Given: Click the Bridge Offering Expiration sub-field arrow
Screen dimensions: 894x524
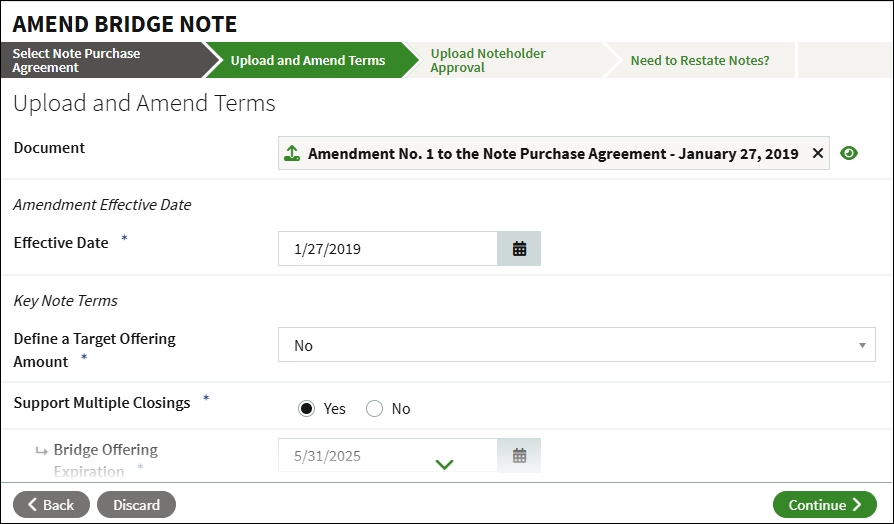Looking at the screenshot, I should point(41,451).
